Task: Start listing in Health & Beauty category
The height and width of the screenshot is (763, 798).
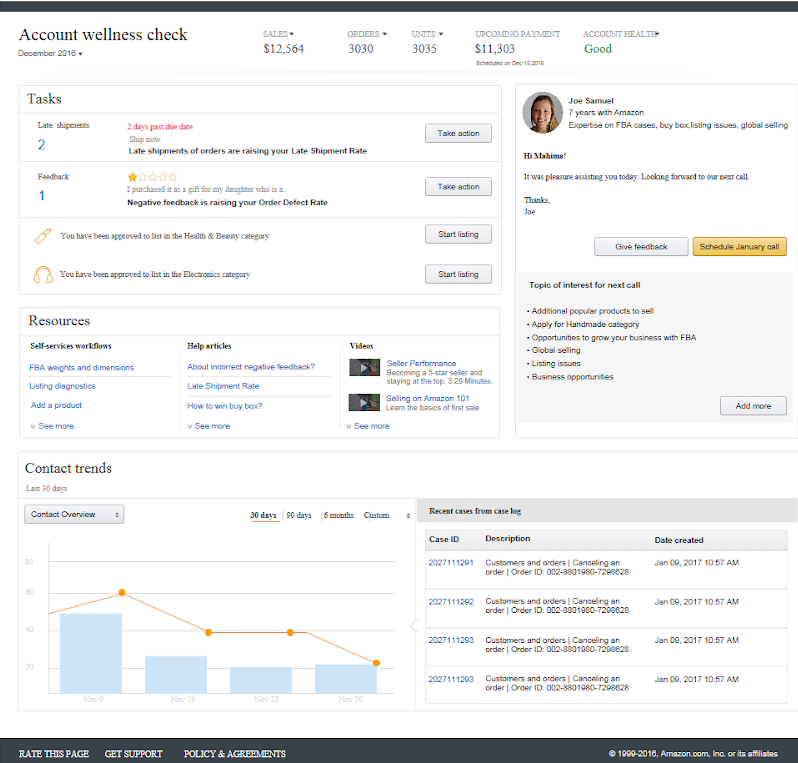Action: 458,234
